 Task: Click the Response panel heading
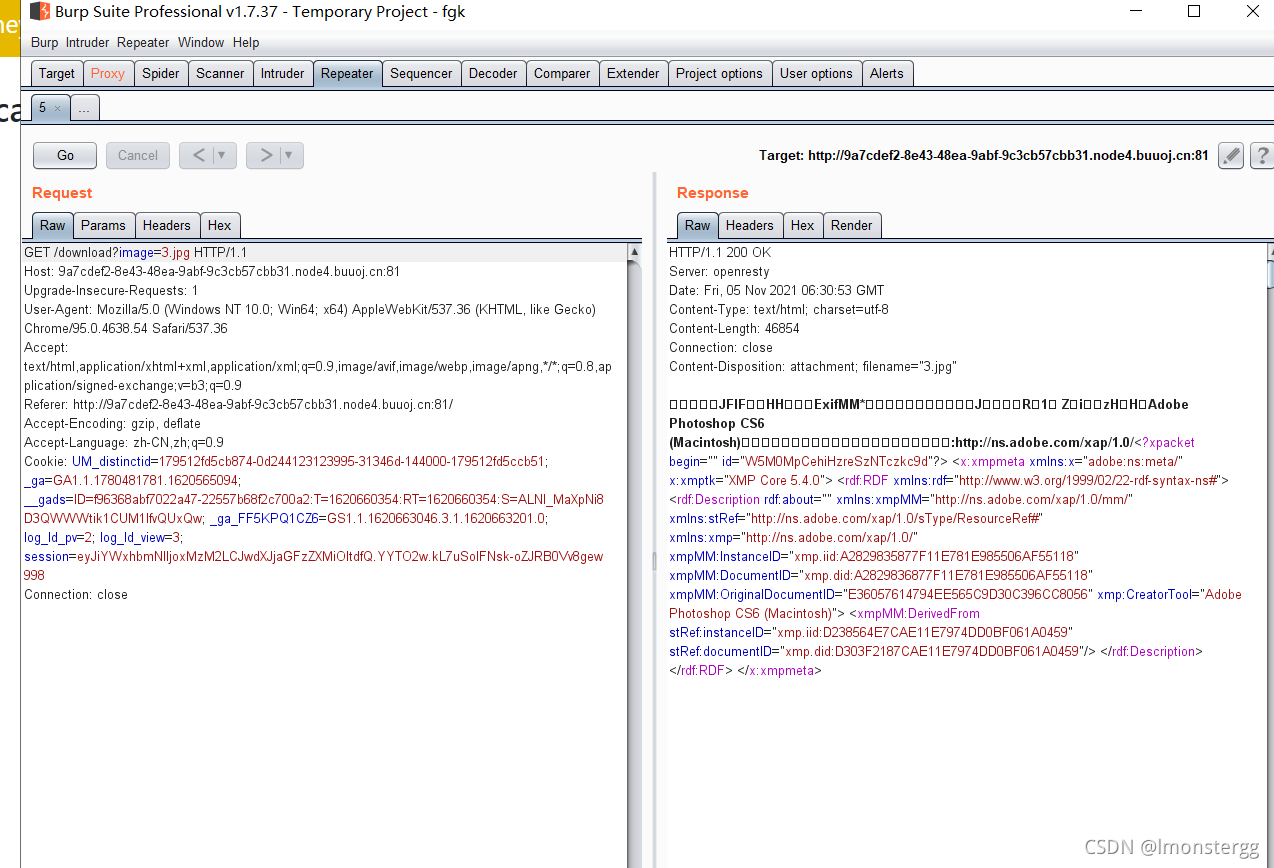[x=712, y=193]
